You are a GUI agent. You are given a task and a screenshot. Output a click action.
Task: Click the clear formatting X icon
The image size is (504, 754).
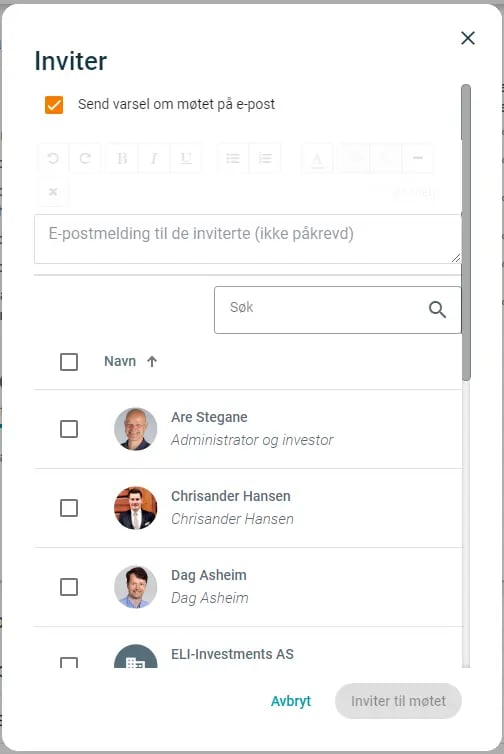click(x=53, y=192)
